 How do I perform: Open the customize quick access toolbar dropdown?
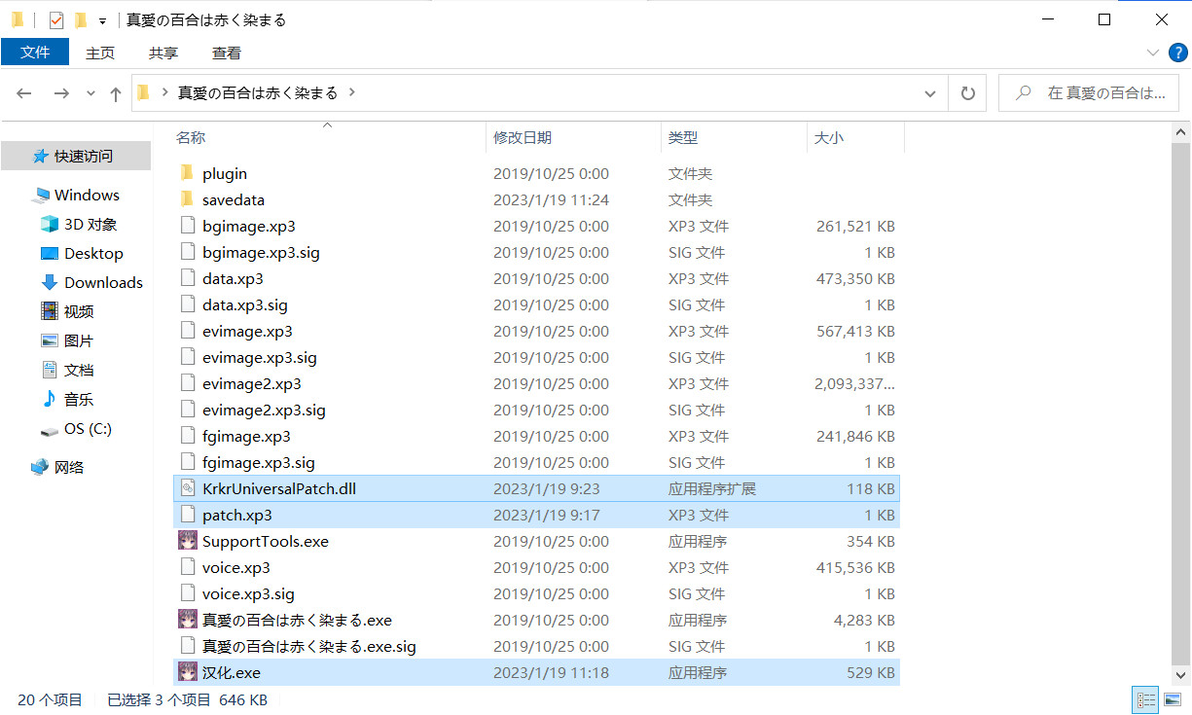[103, 21]
